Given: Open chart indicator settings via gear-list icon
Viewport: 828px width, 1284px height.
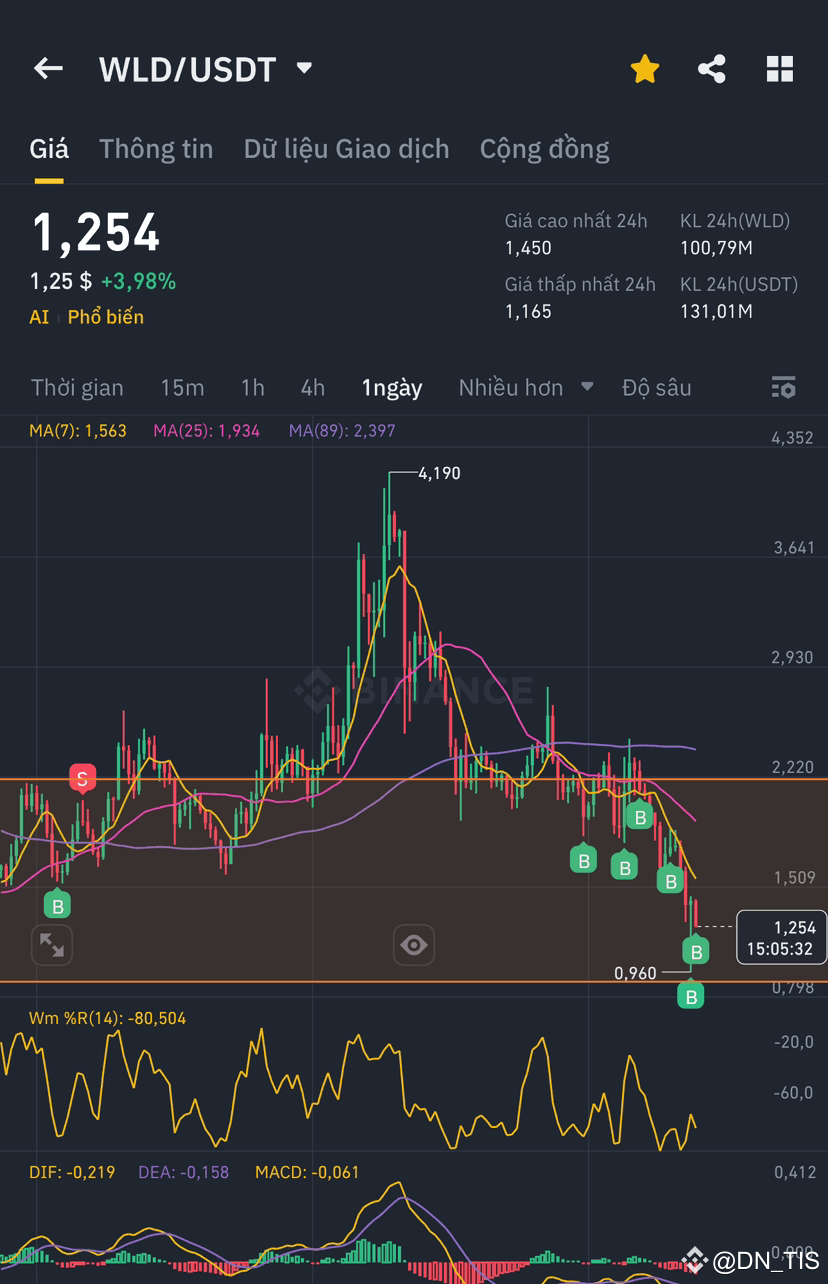Looking at the screenshot, I should point(783,387).
